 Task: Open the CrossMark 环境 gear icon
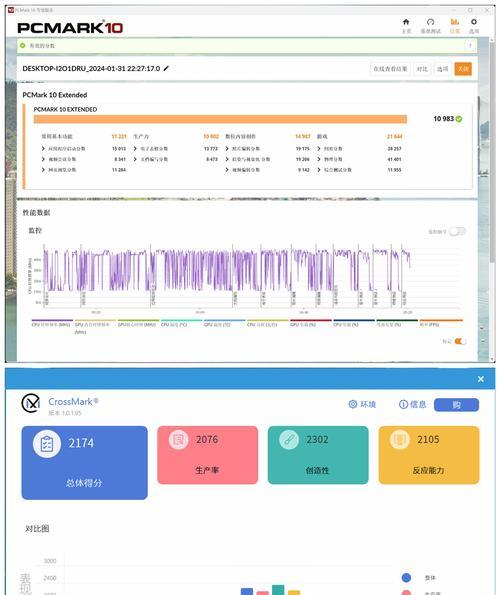pos(352,404)
